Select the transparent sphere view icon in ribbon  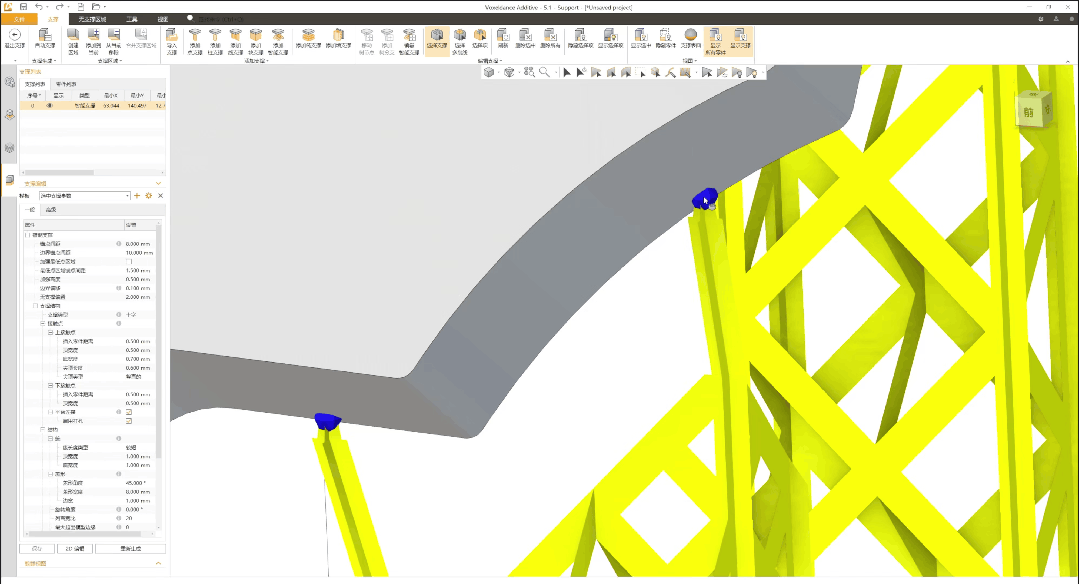pos(690,35)
